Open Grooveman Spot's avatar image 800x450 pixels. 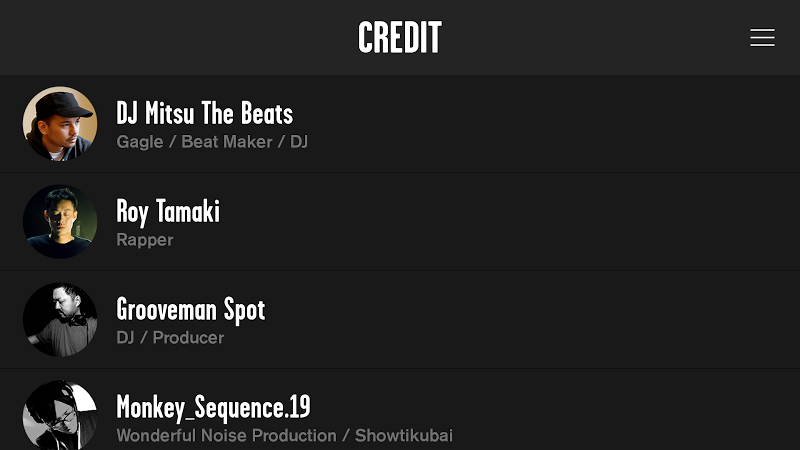(x=60, y=320)
